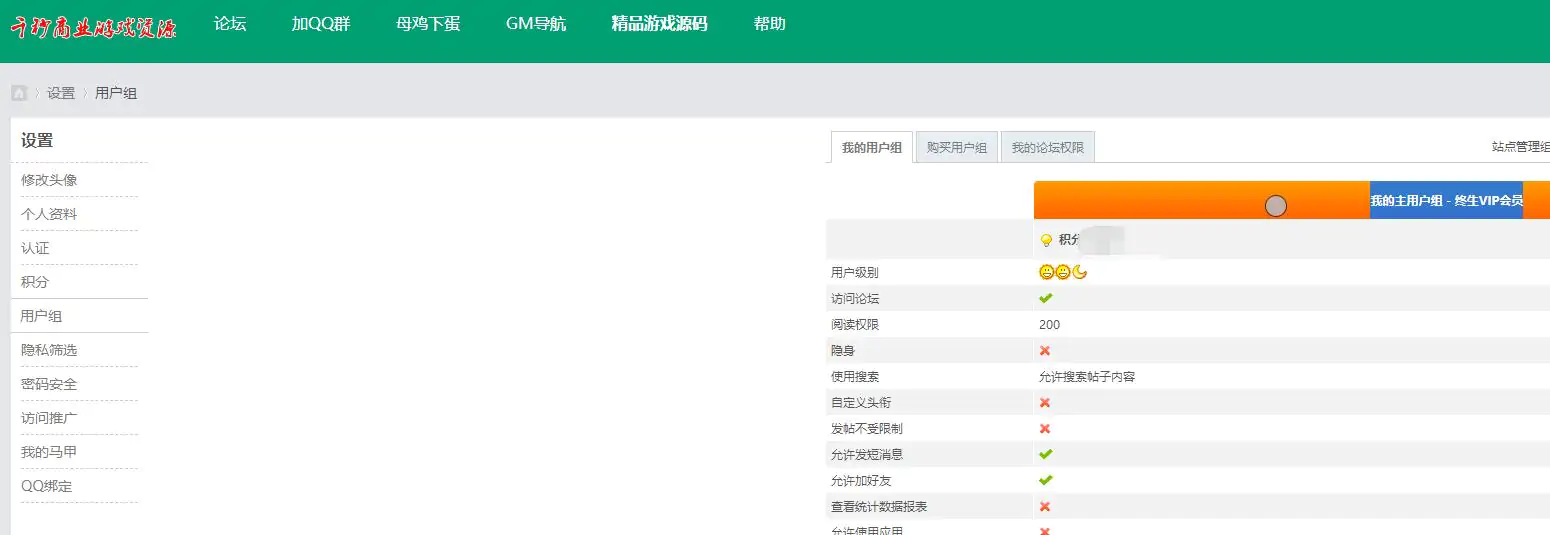Viewport: 1550px width, 535px height.
Task: Click 使用搜索 row label
Action: (x=855, y=376)
